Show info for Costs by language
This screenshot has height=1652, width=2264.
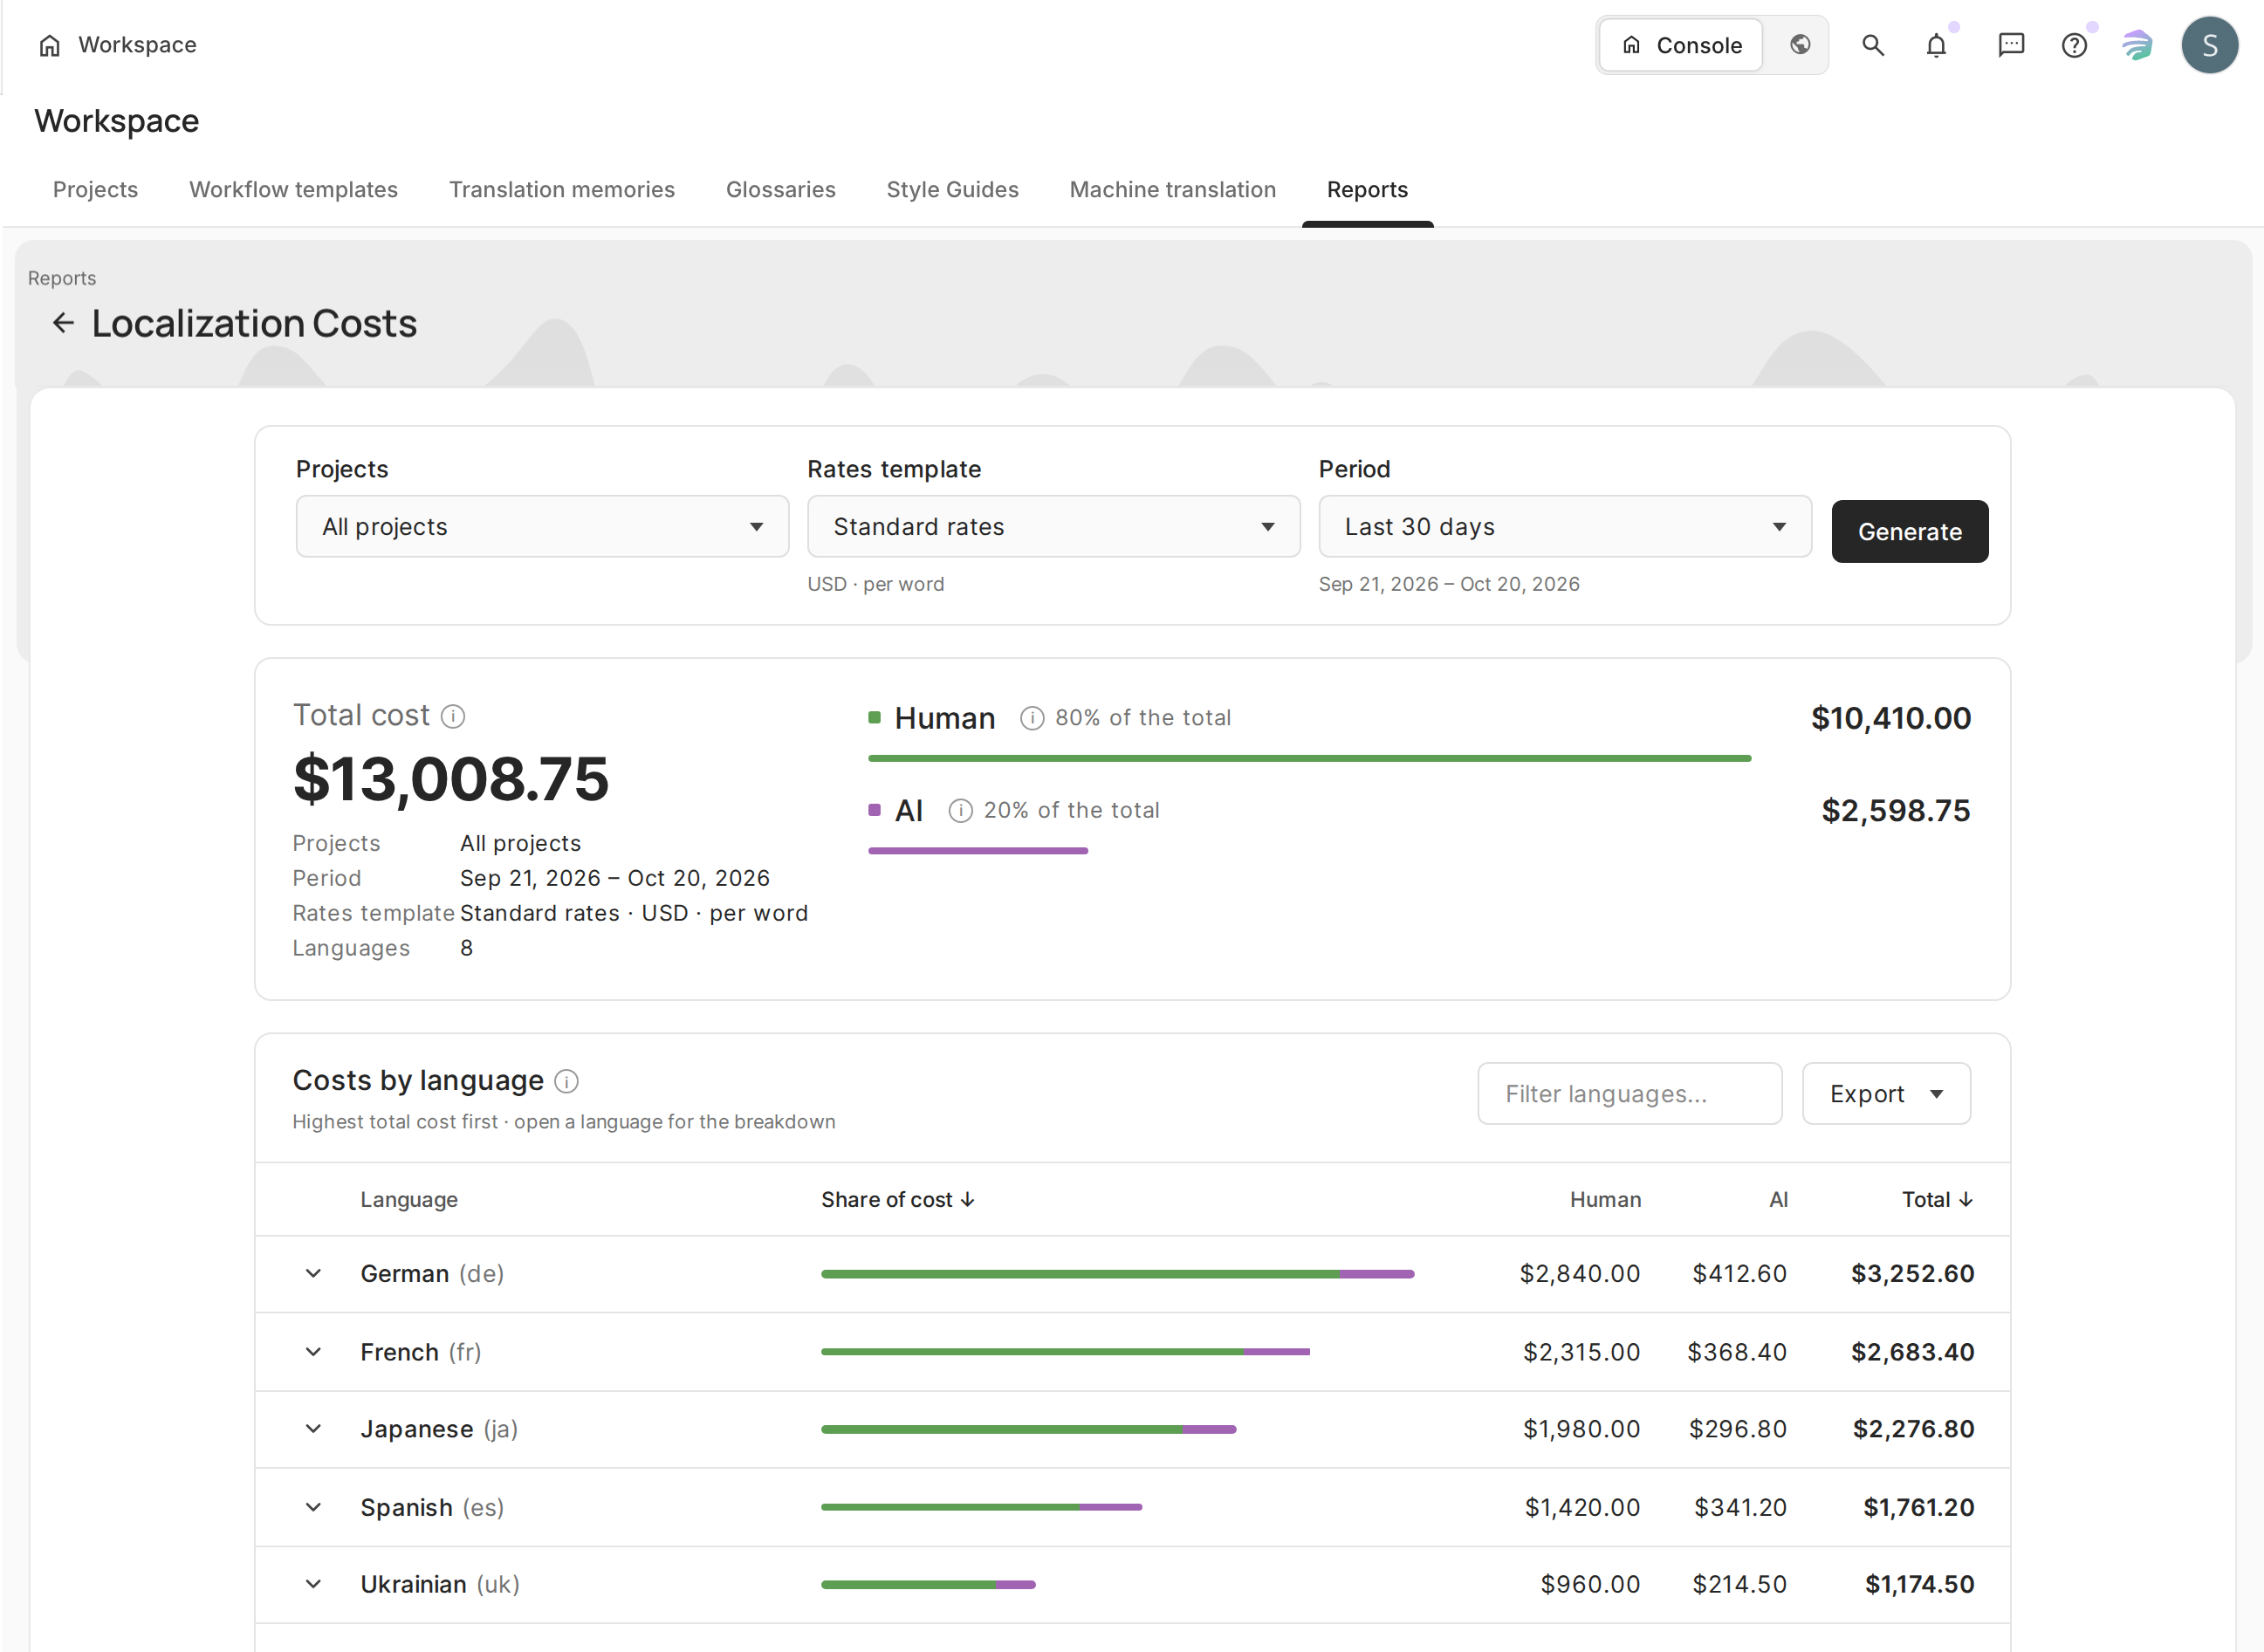coord(566,1081)
